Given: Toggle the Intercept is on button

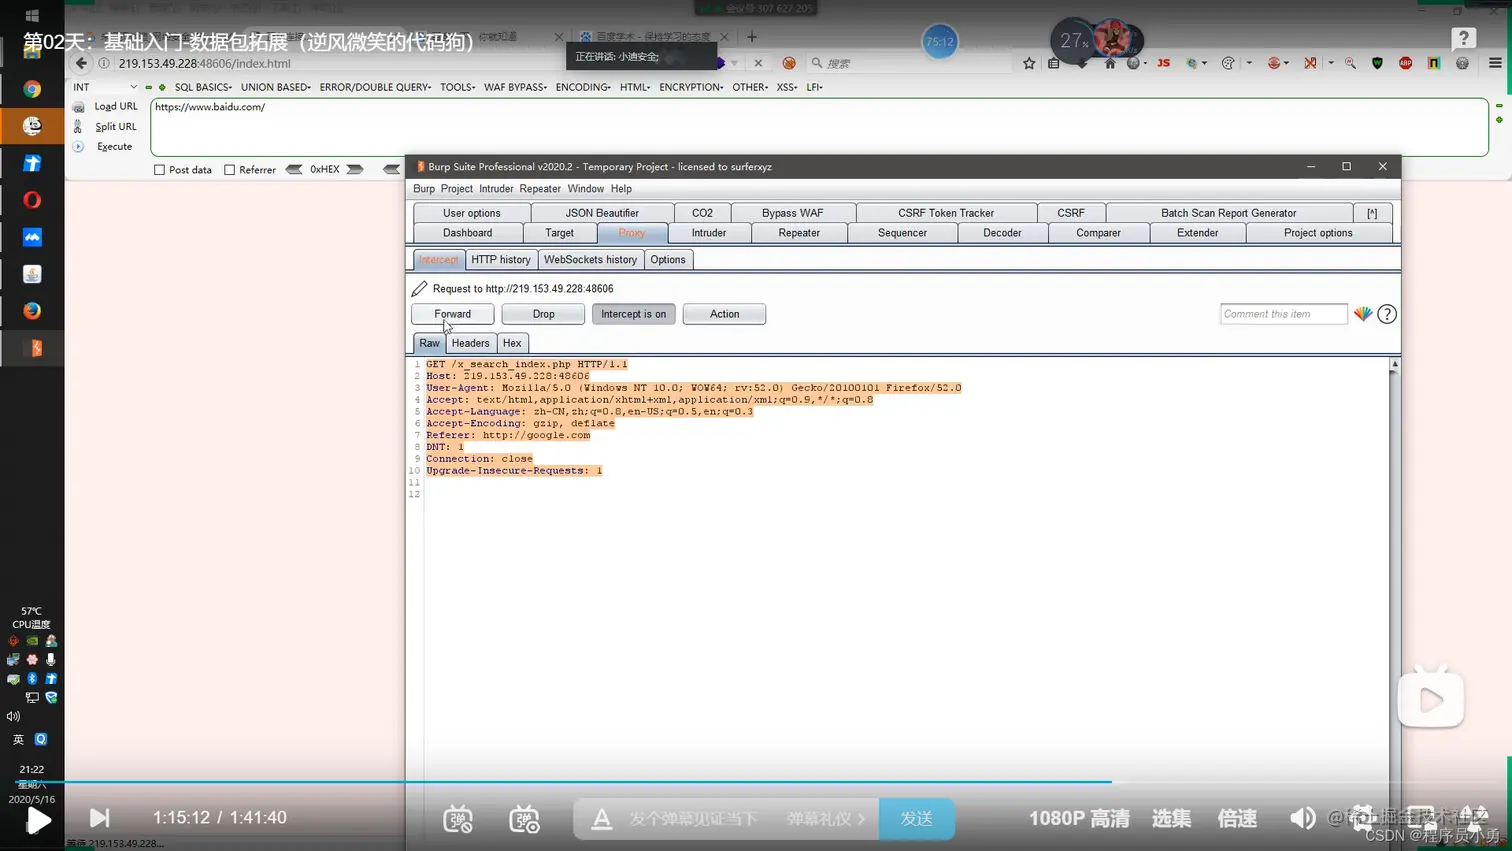Looking at the screenshot, I should click(x=633, y=314).
